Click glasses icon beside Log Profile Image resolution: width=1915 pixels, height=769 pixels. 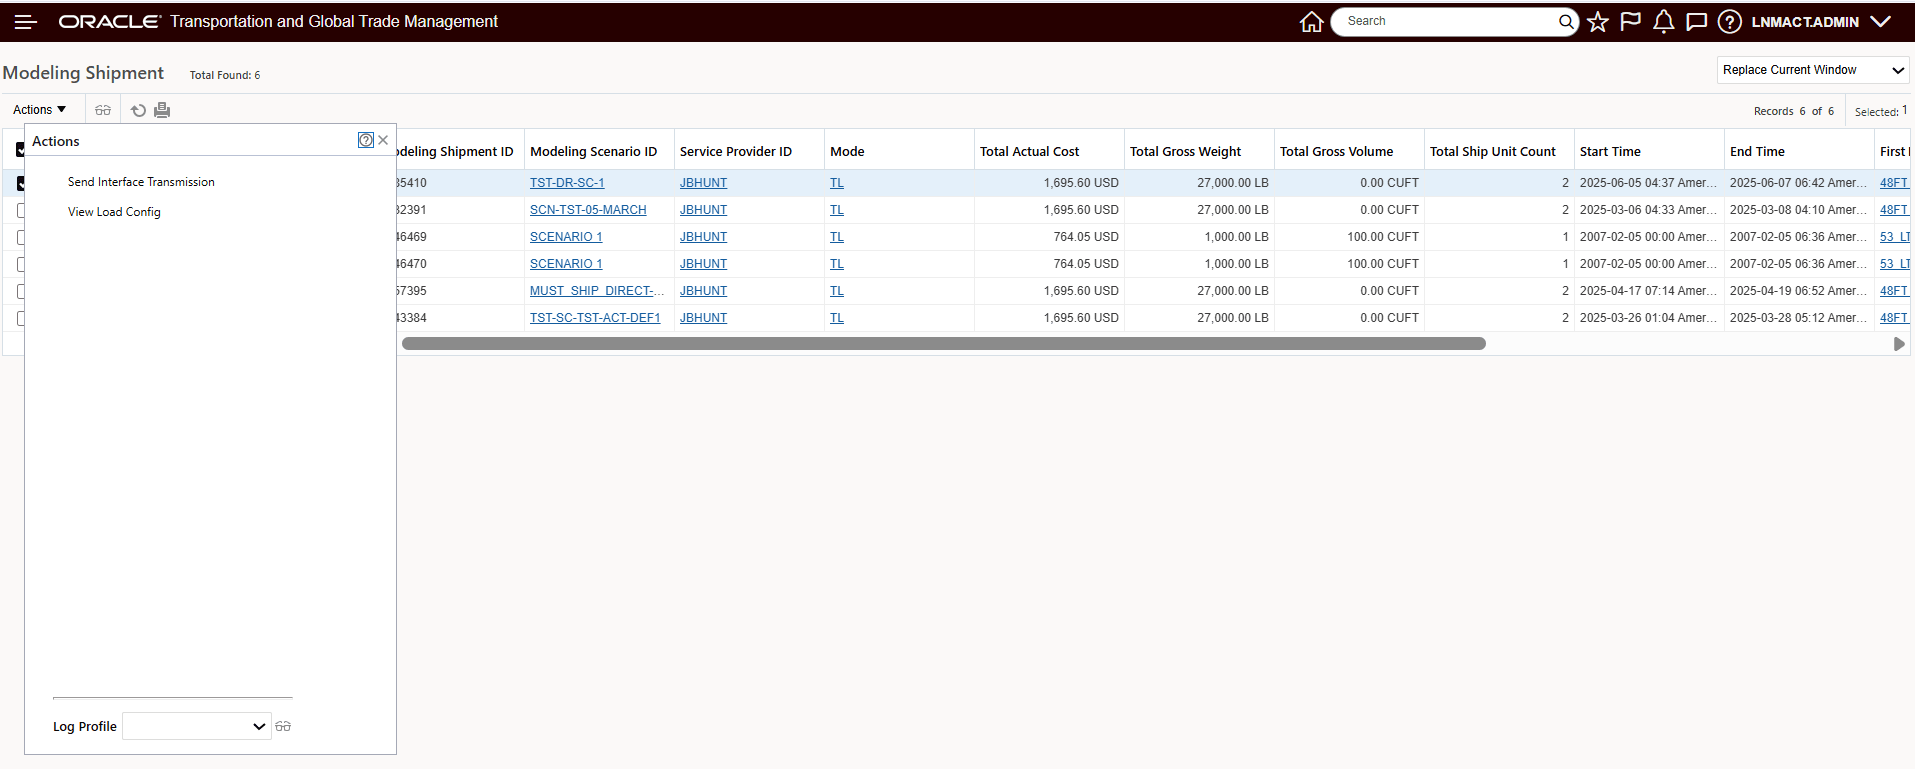pos(283,726)
